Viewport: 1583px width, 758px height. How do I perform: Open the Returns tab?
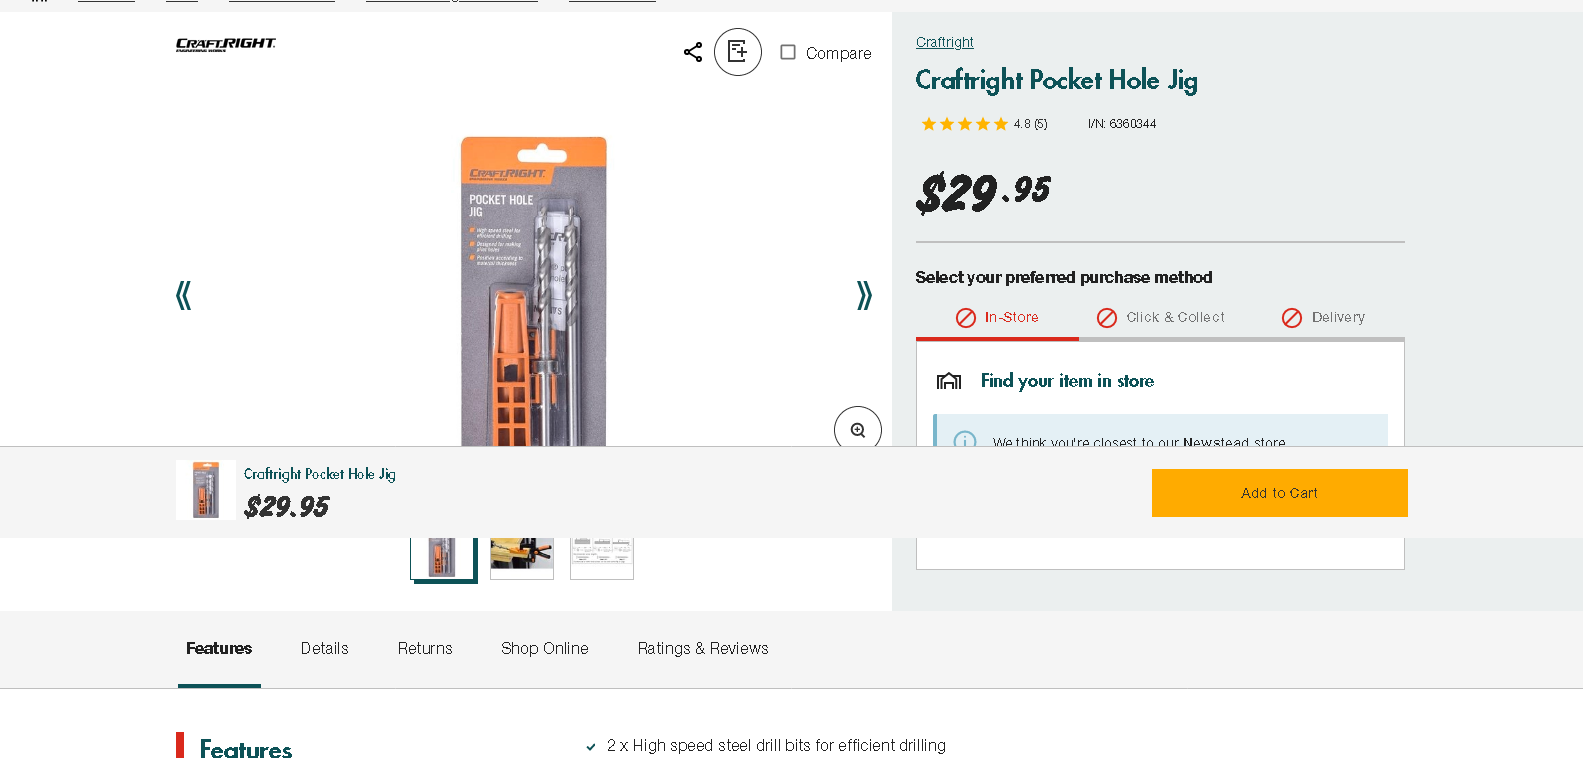coord(425,649)
